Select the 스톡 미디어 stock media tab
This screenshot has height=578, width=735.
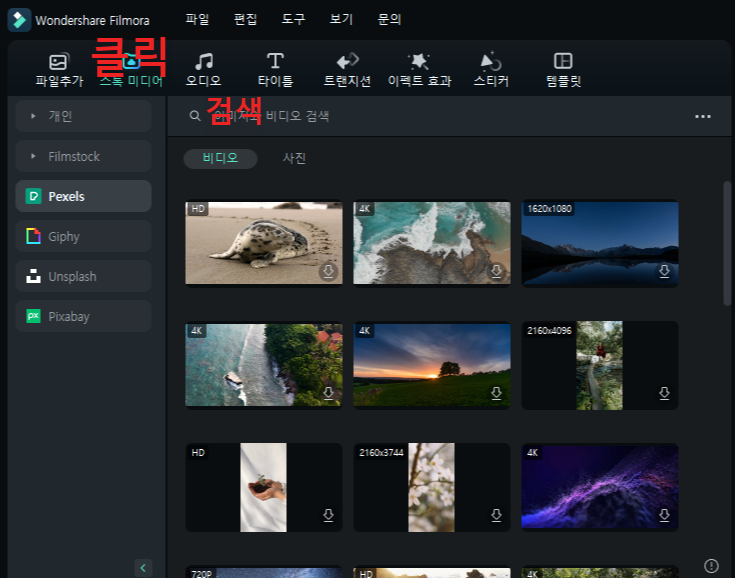[131, 70]
